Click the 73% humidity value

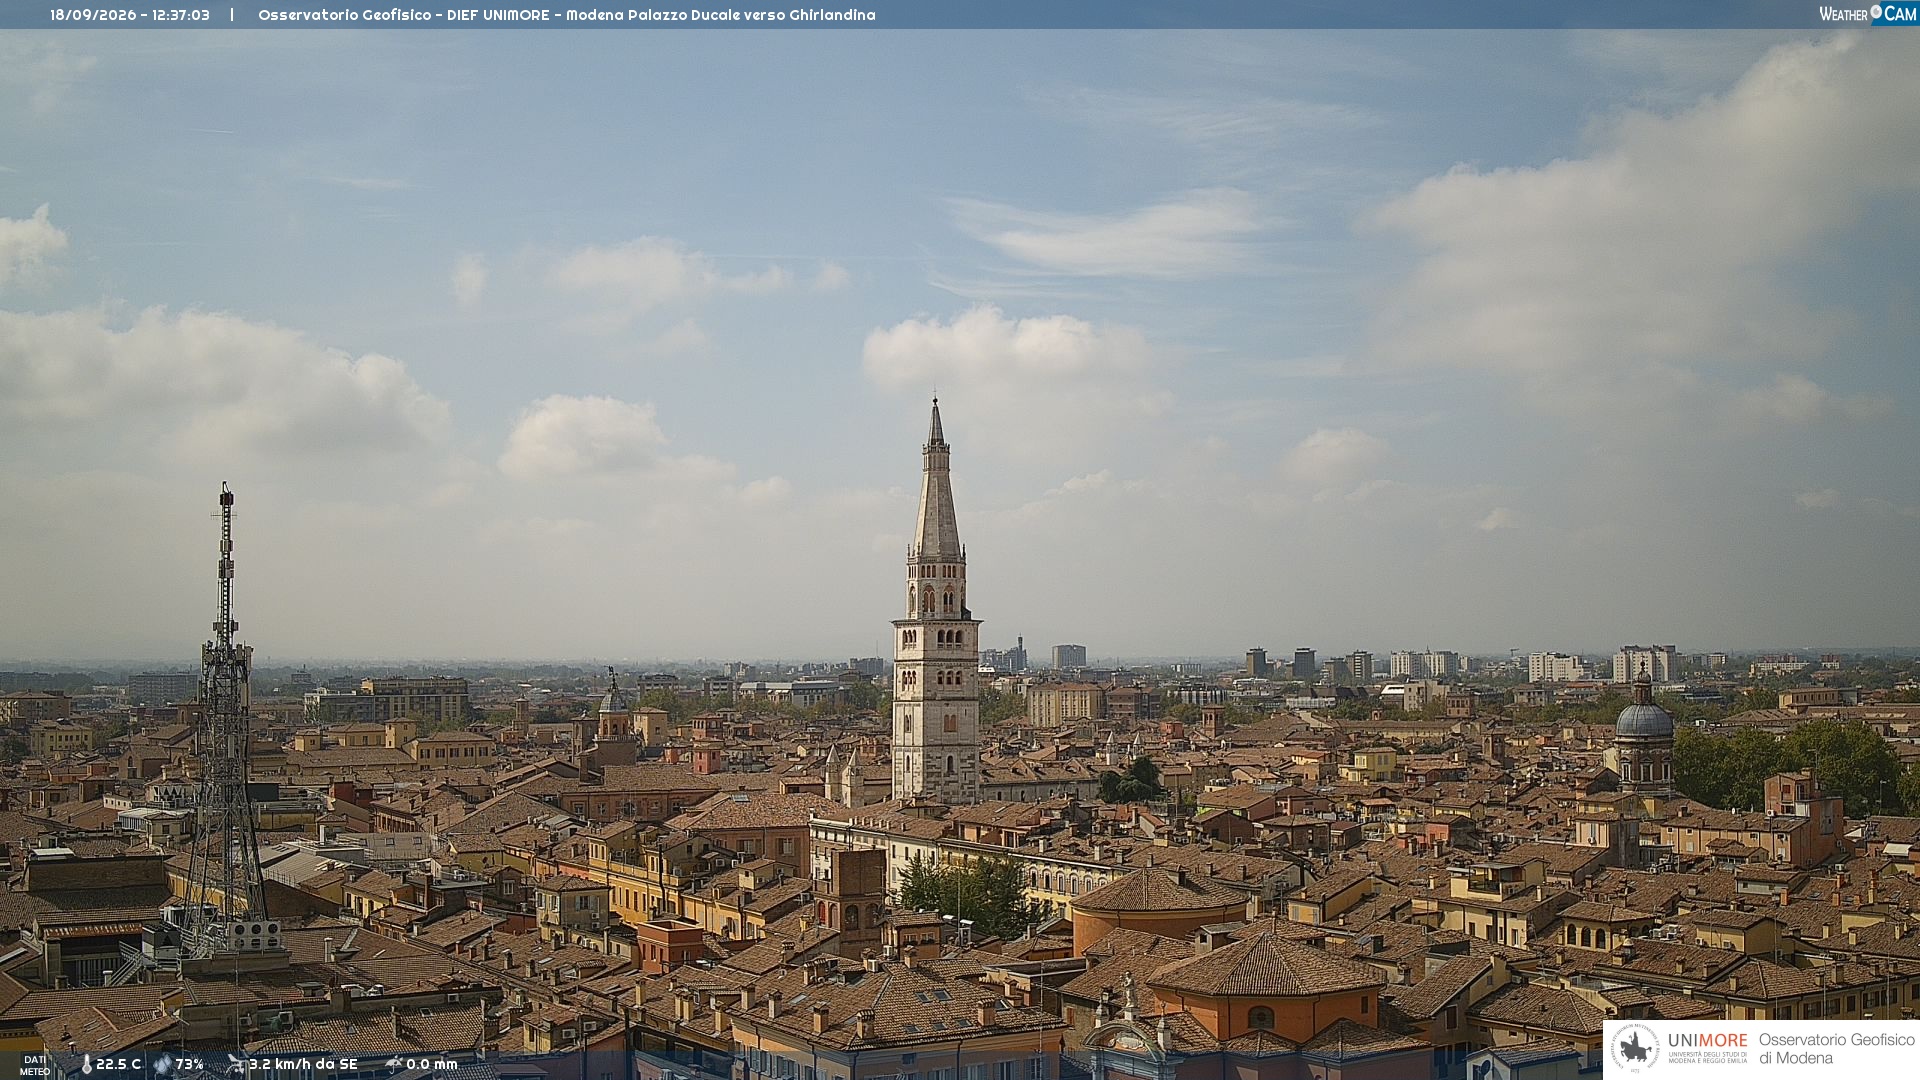[189, 1065]
